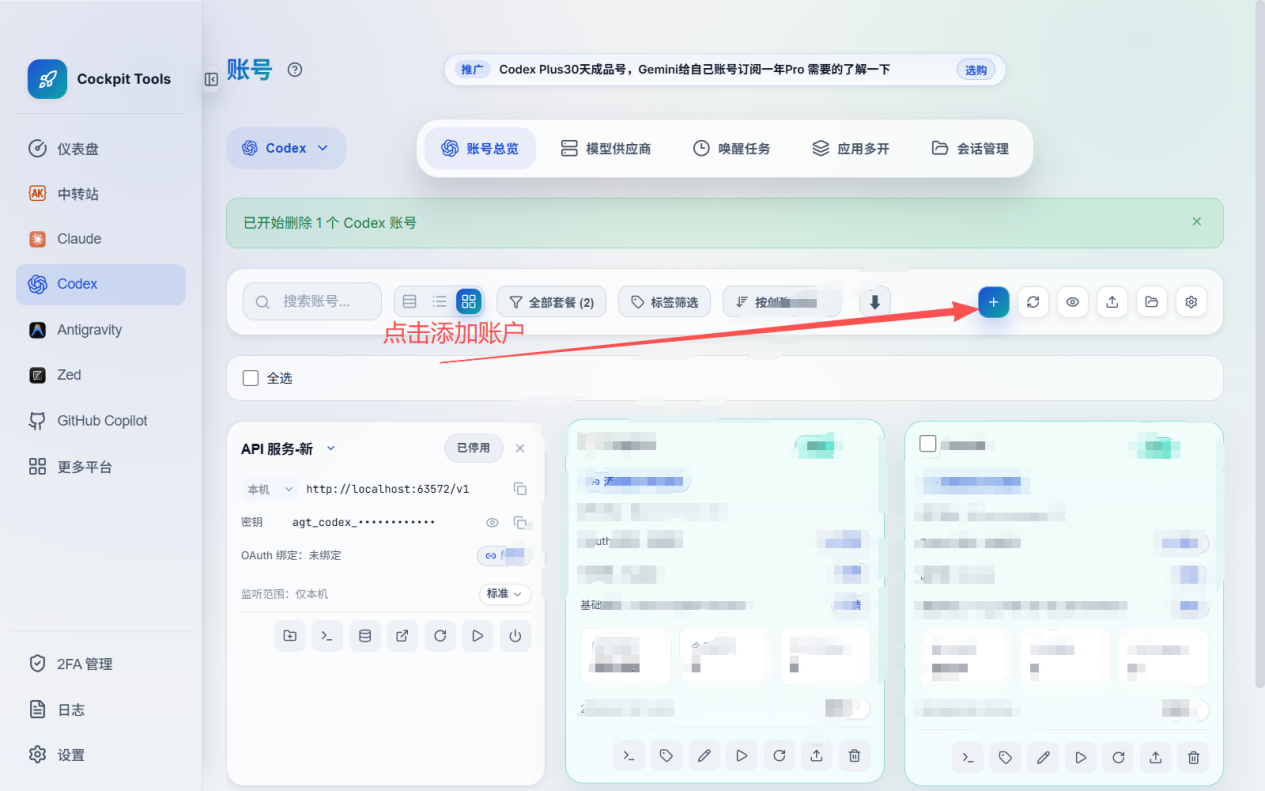The width and height of the screenshot is (1265, 791).
Task: Open 中转站 in the sidebar
Action: [x=101, y=194]
